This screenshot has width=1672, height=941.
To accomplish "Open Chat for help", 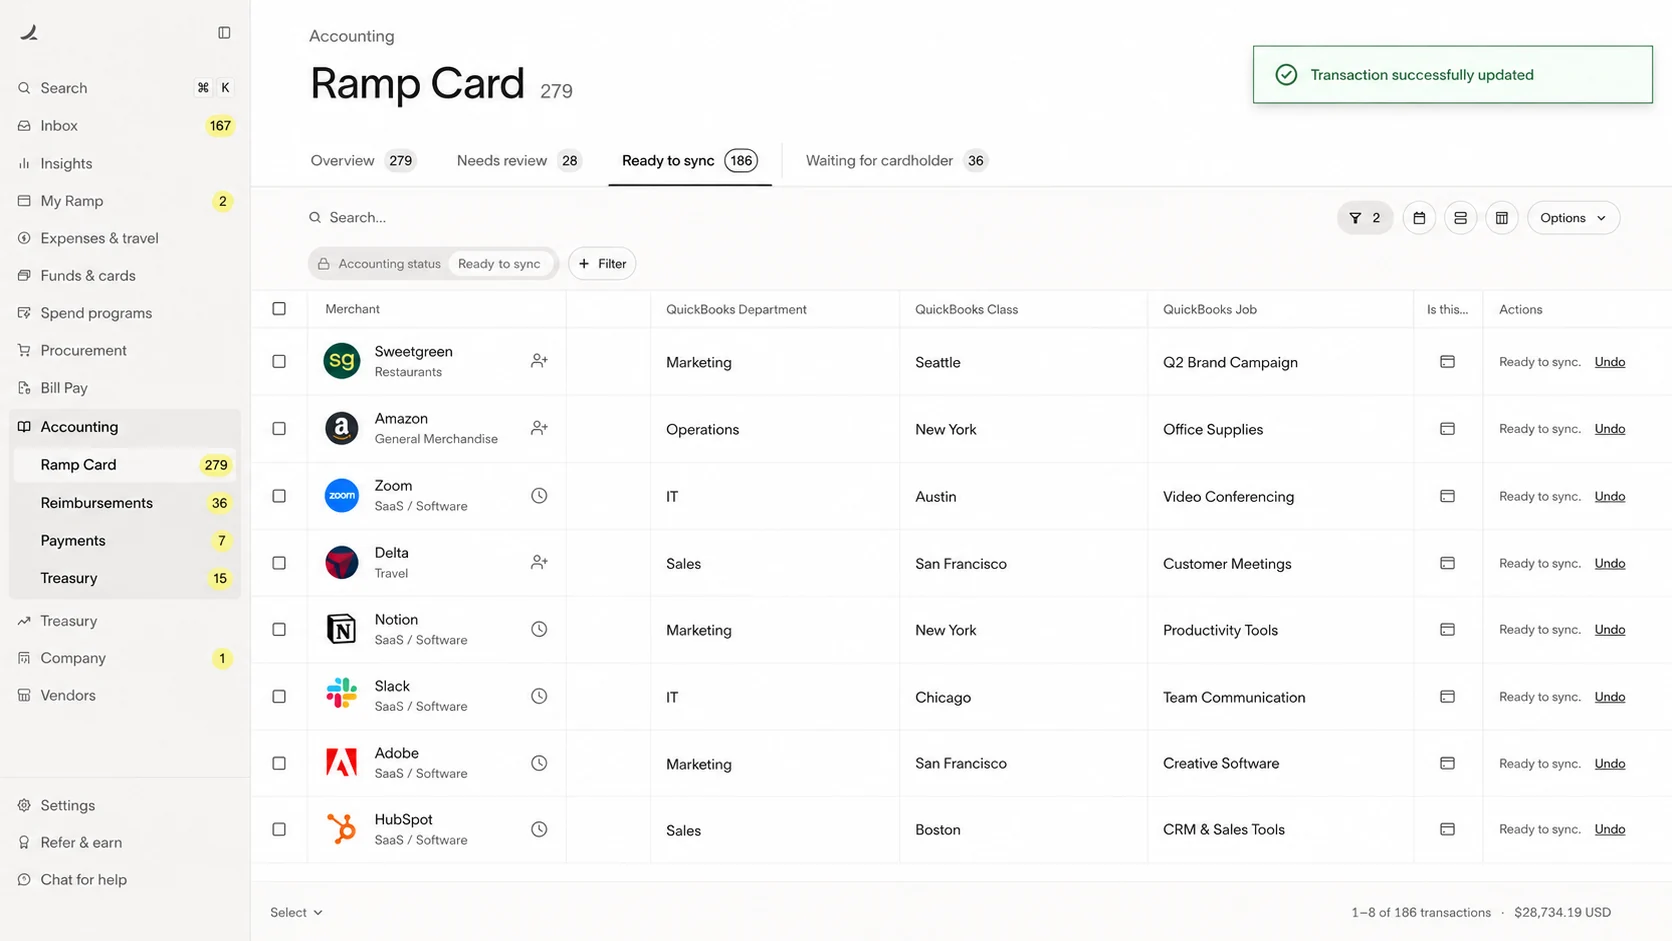I will click(125, 880).
